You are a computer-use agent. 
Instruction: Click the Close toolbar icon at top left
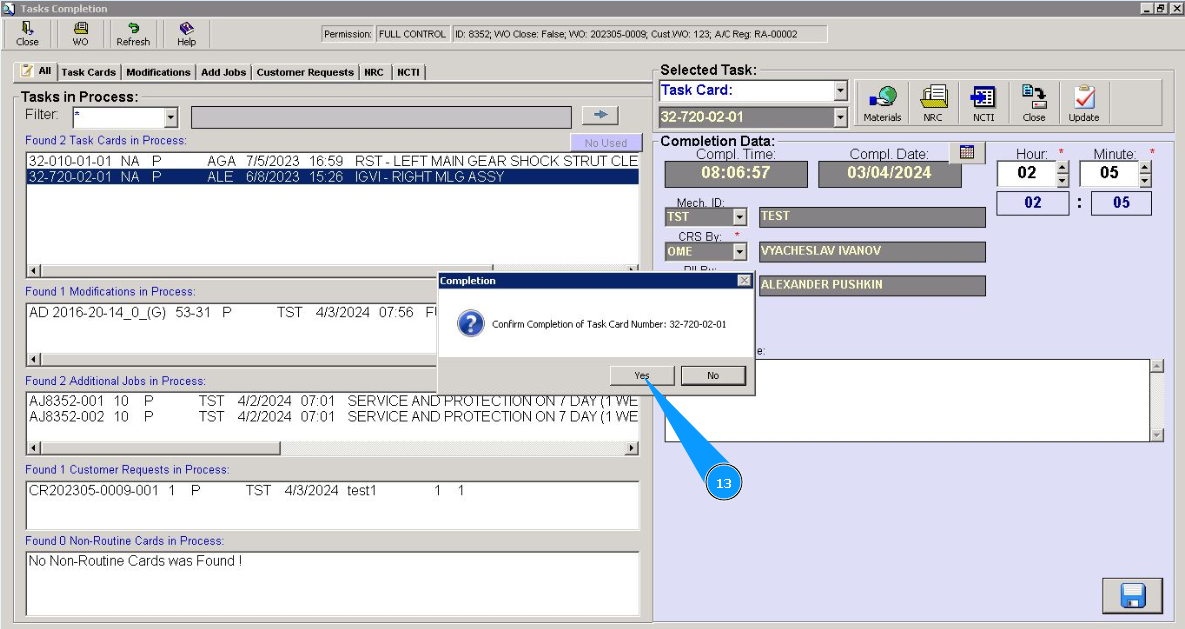click(x=27, y=33)
